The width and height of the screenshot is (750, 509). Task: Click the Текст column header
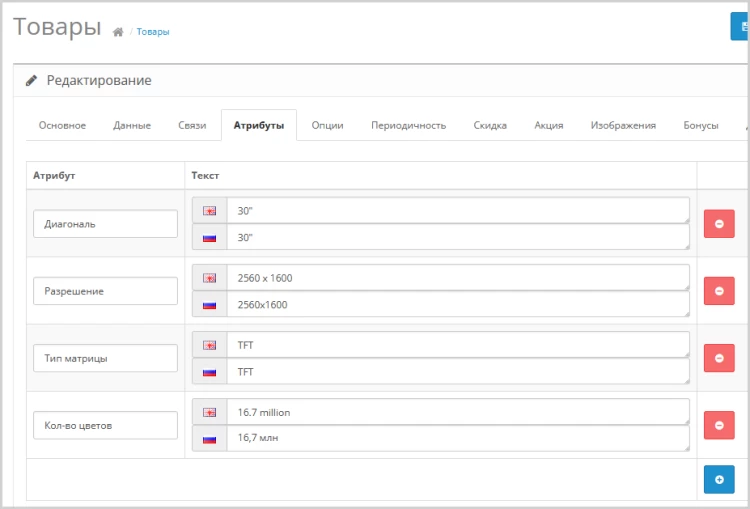(205, 176)
